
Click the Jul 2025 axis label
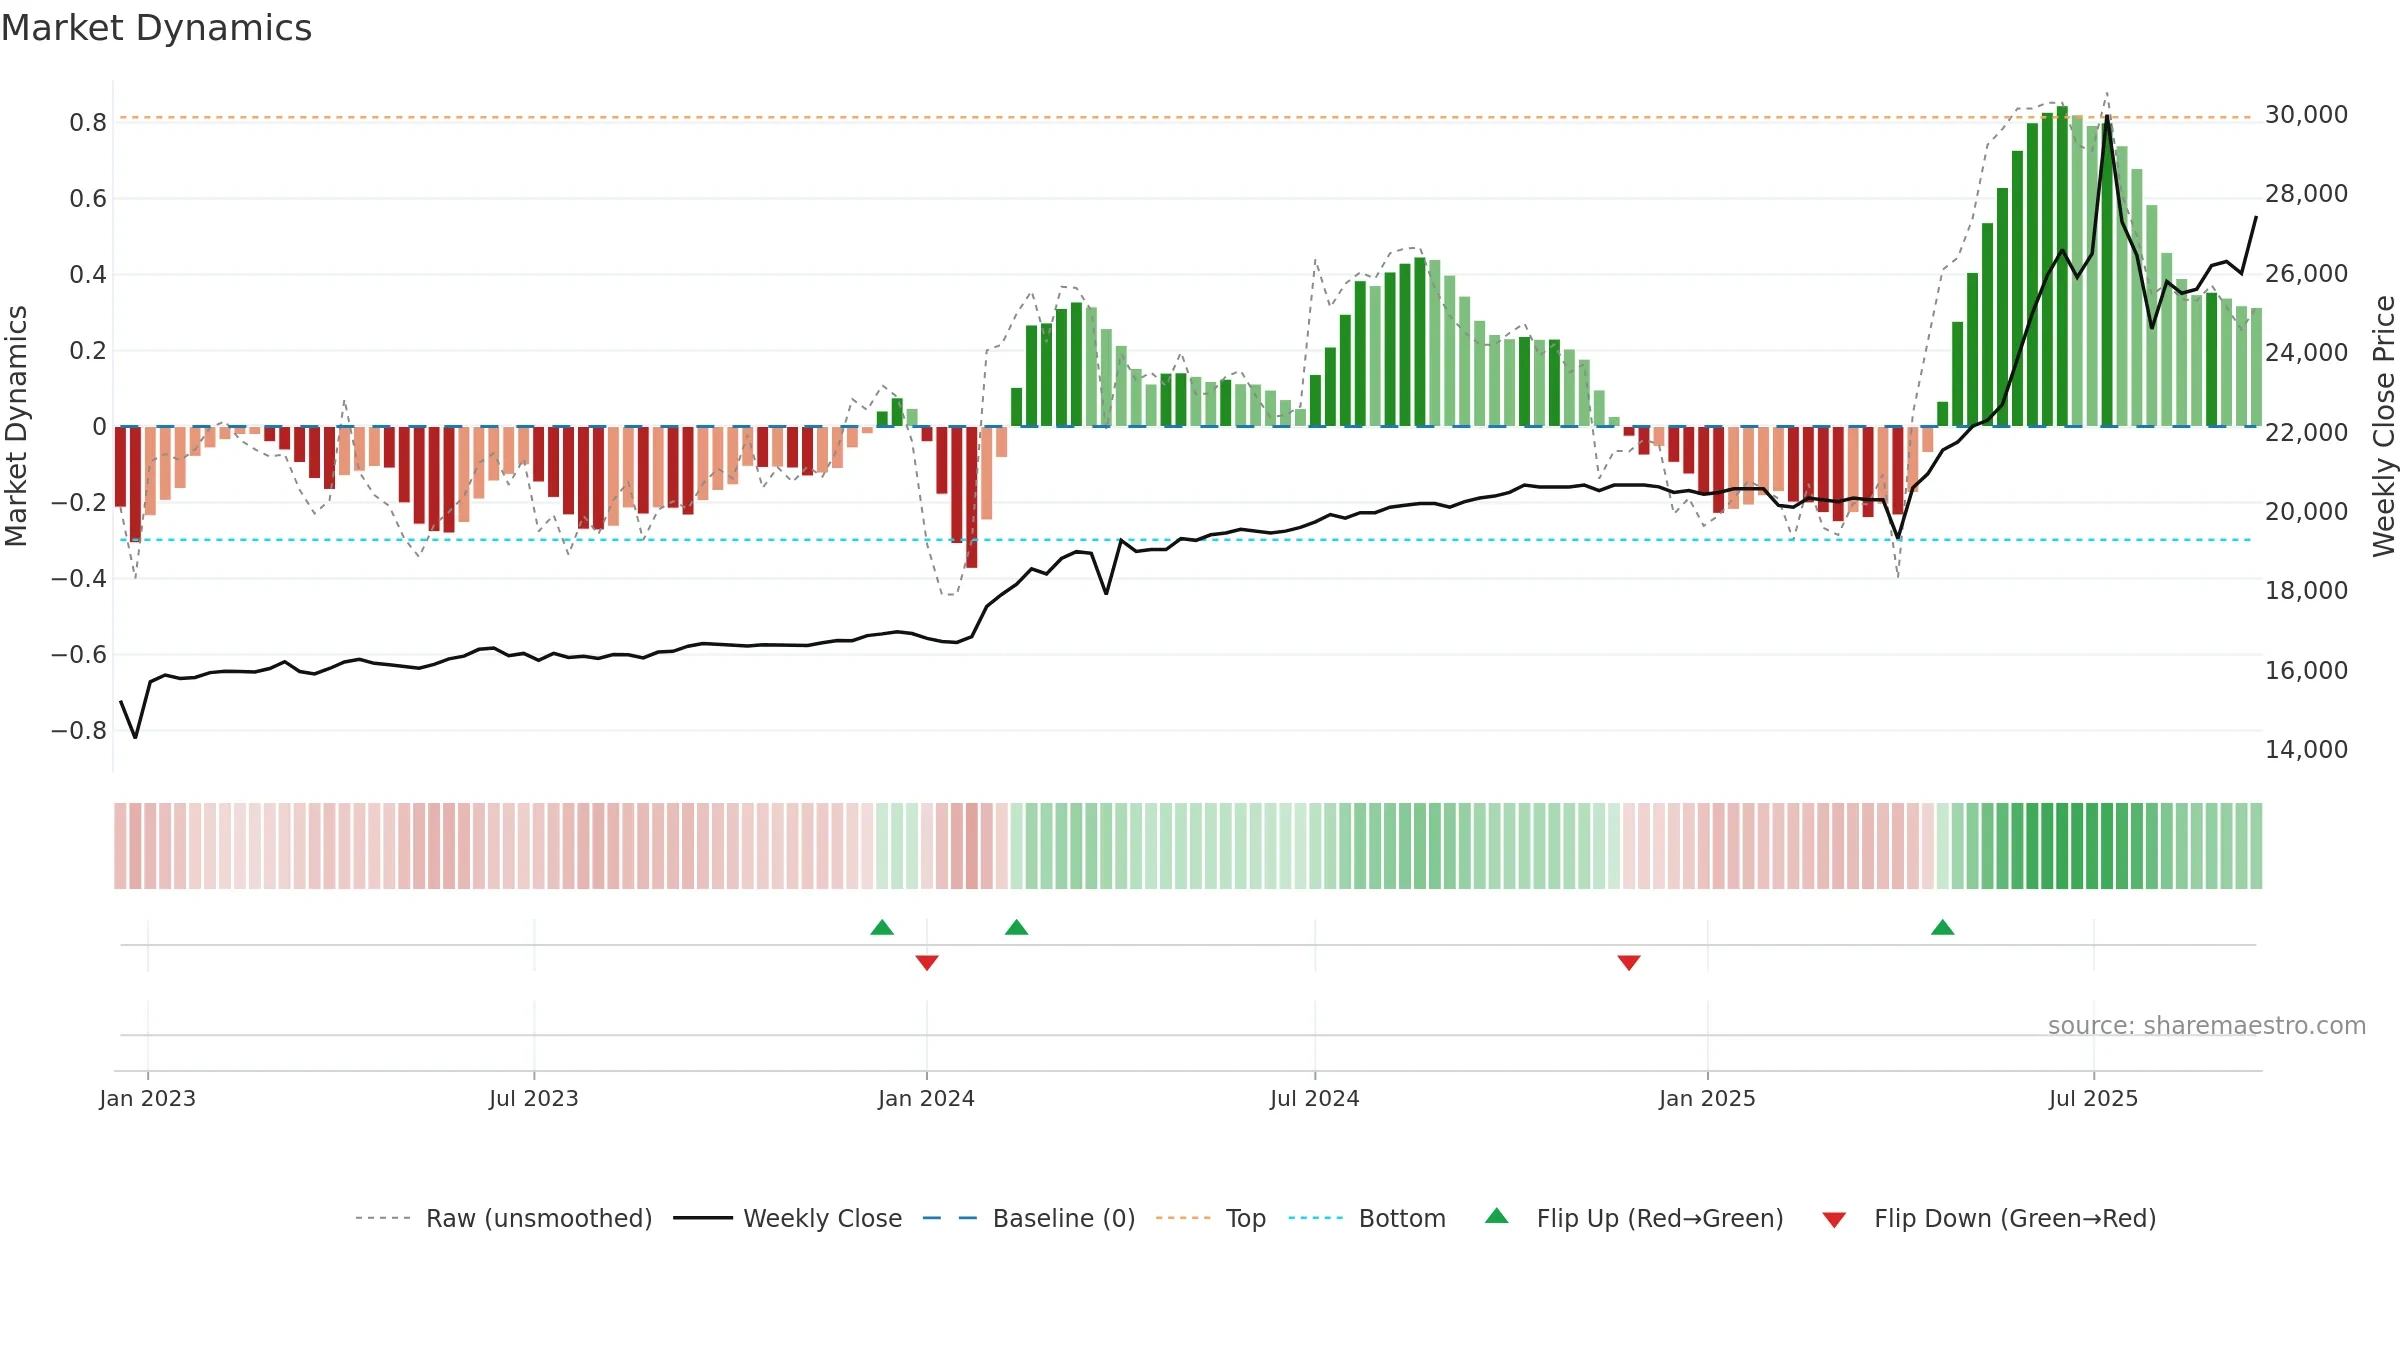[2094, 1098]
